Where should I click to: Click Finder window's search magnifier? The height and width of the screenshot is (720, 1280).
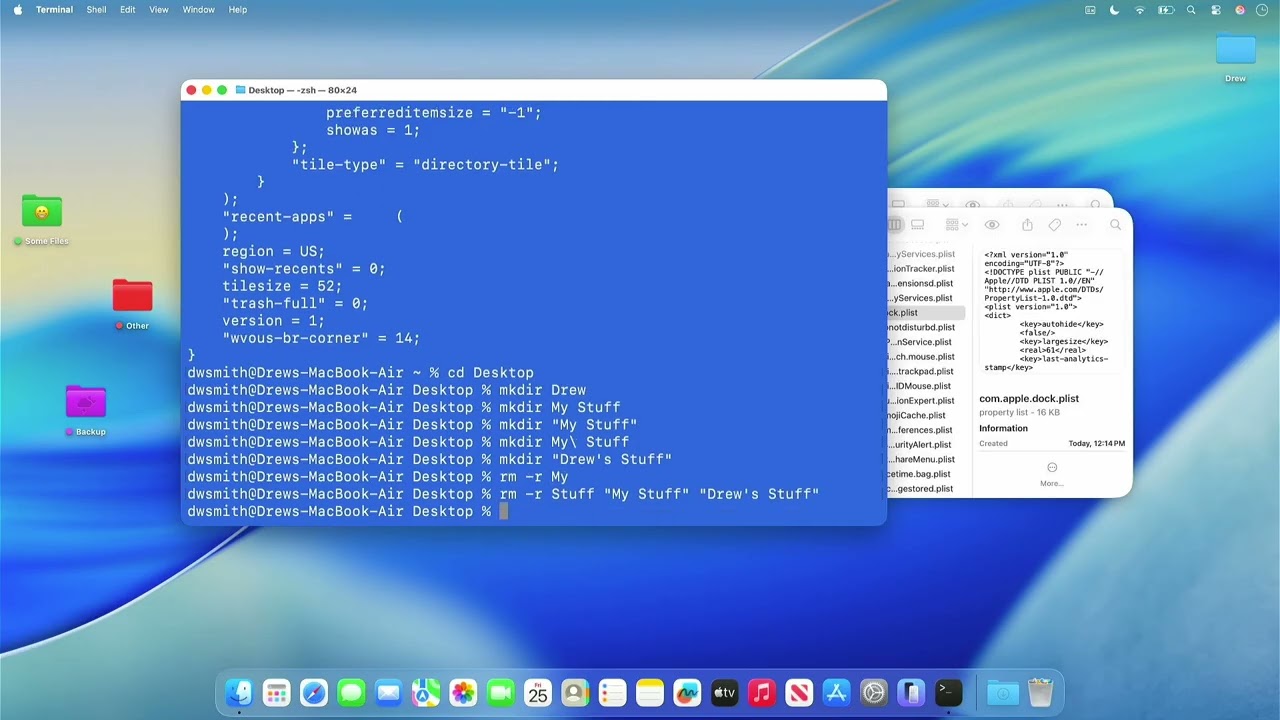pyautogui.click(x=1115, y=225)
